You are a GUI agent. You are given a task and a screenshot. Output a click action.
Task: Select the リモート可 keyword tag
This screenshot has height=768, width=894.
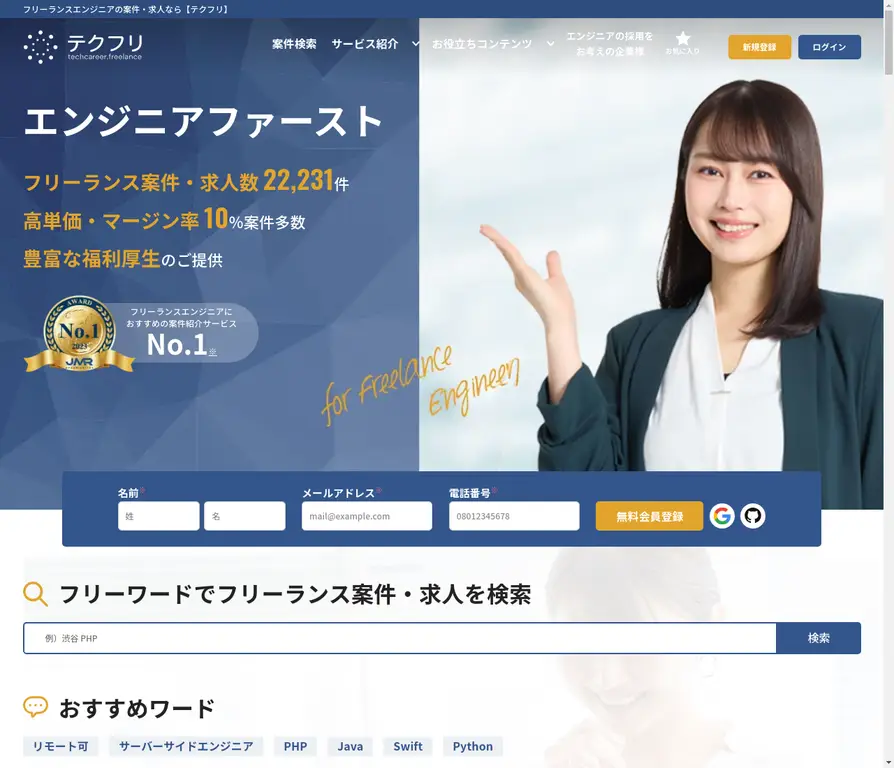[x=61, y=746]
